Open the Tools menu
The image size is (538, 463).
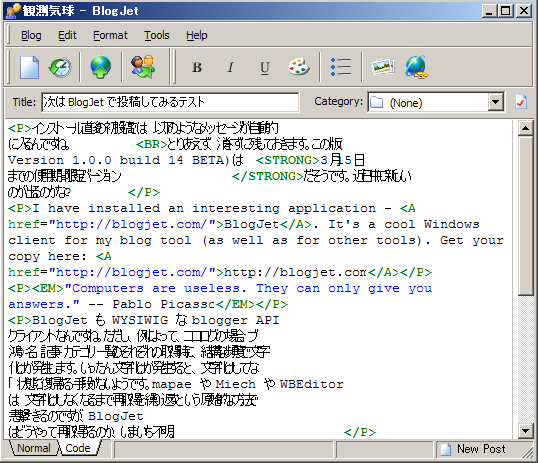156,35
